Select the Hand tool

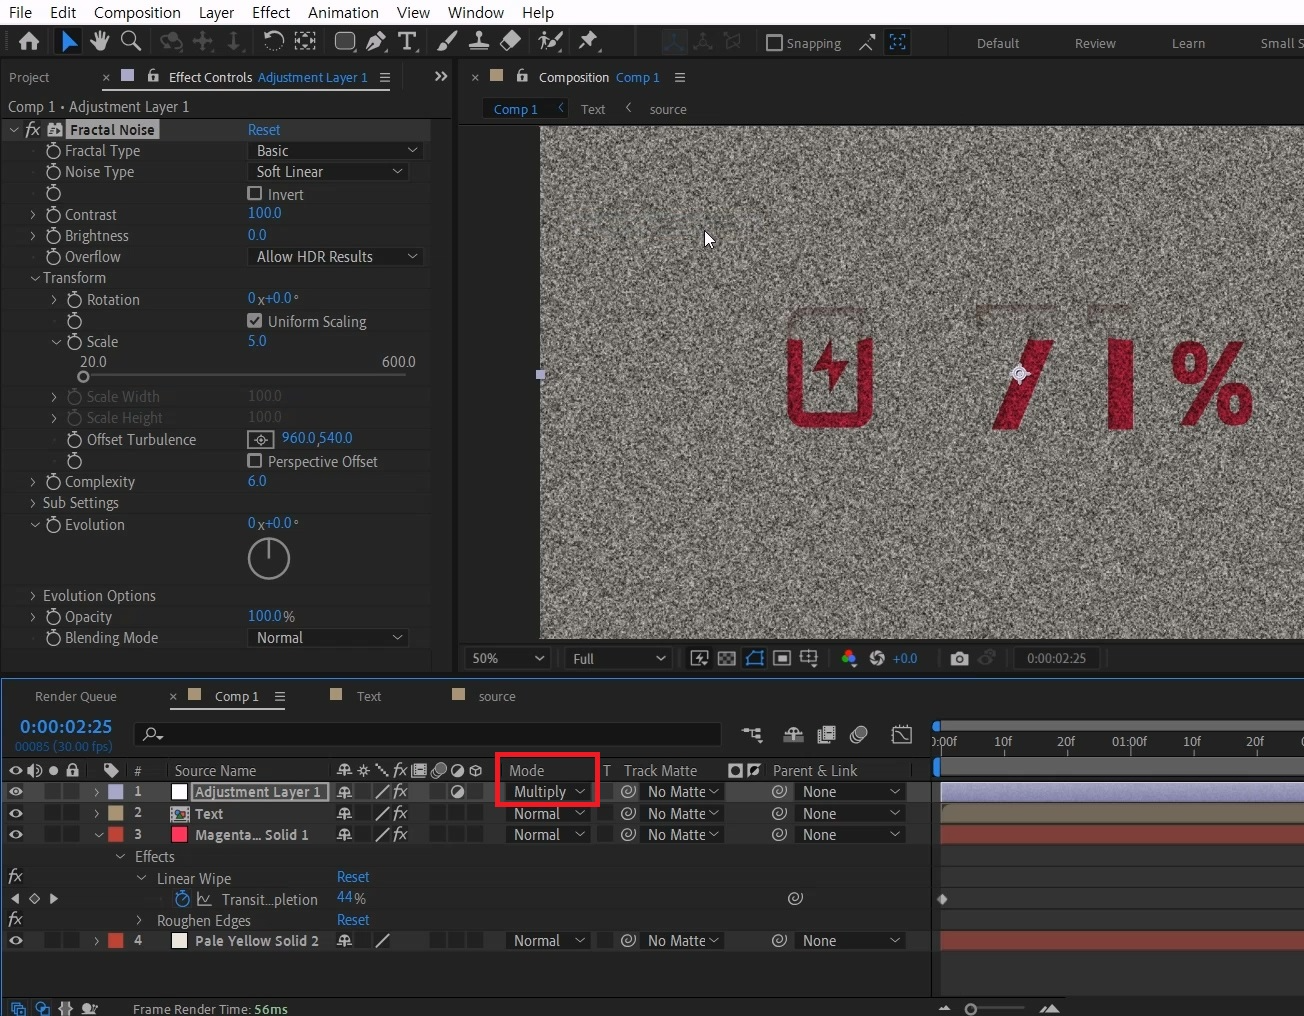[99, 41]
